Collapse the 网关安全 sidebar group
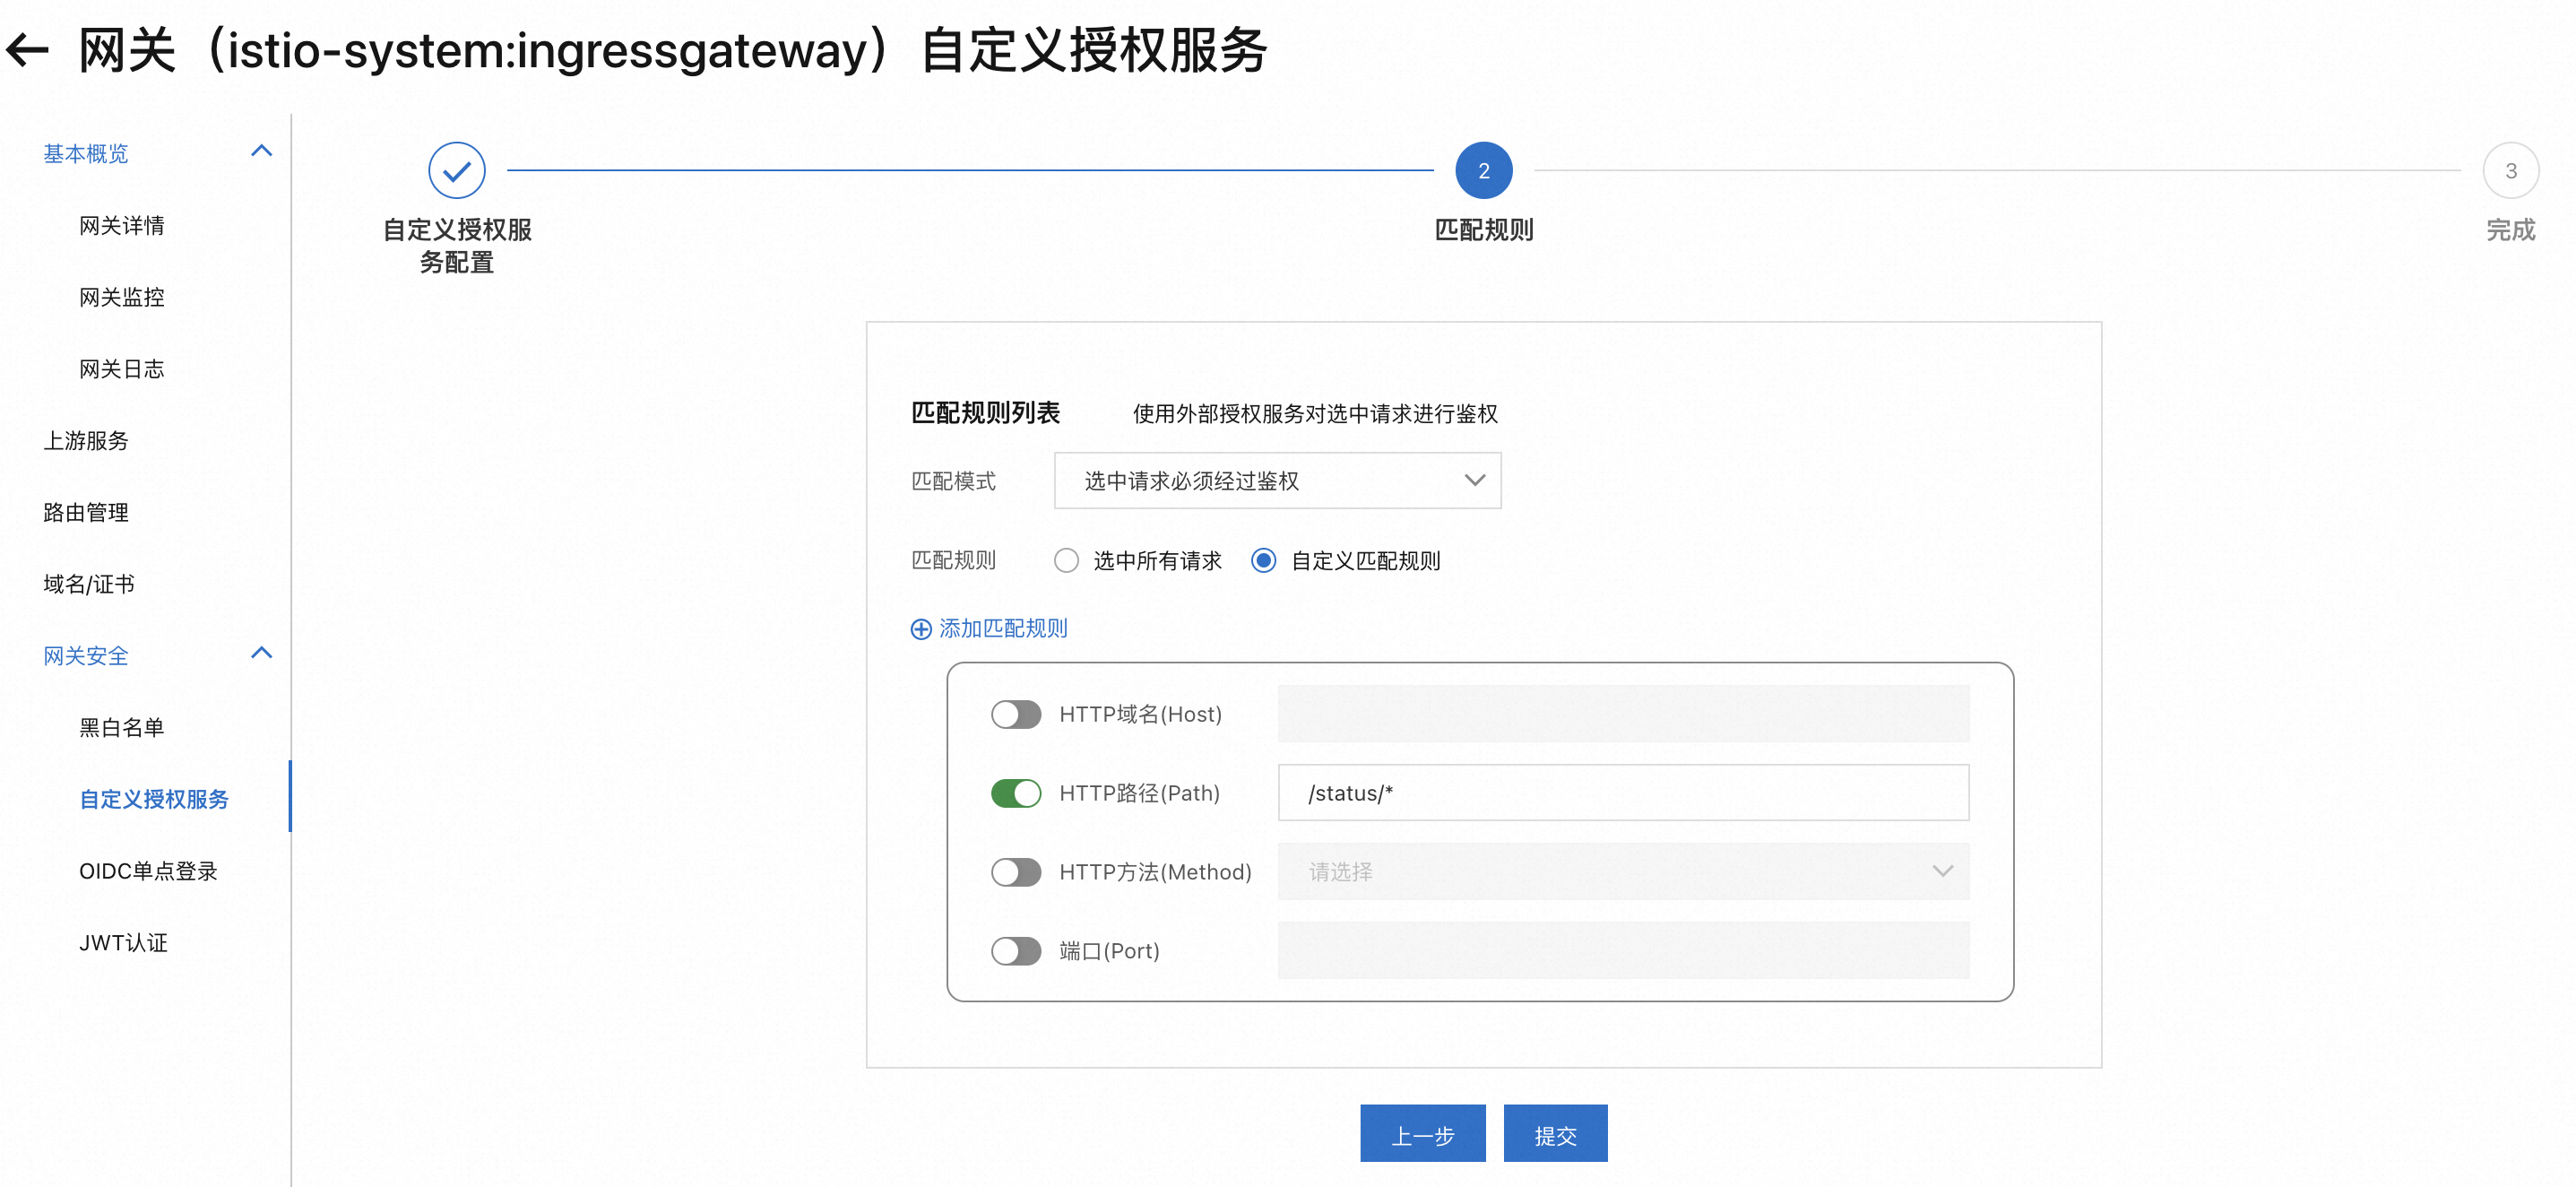Image resolution: width=2576 pixels, height=1187 pixels. 261,654
